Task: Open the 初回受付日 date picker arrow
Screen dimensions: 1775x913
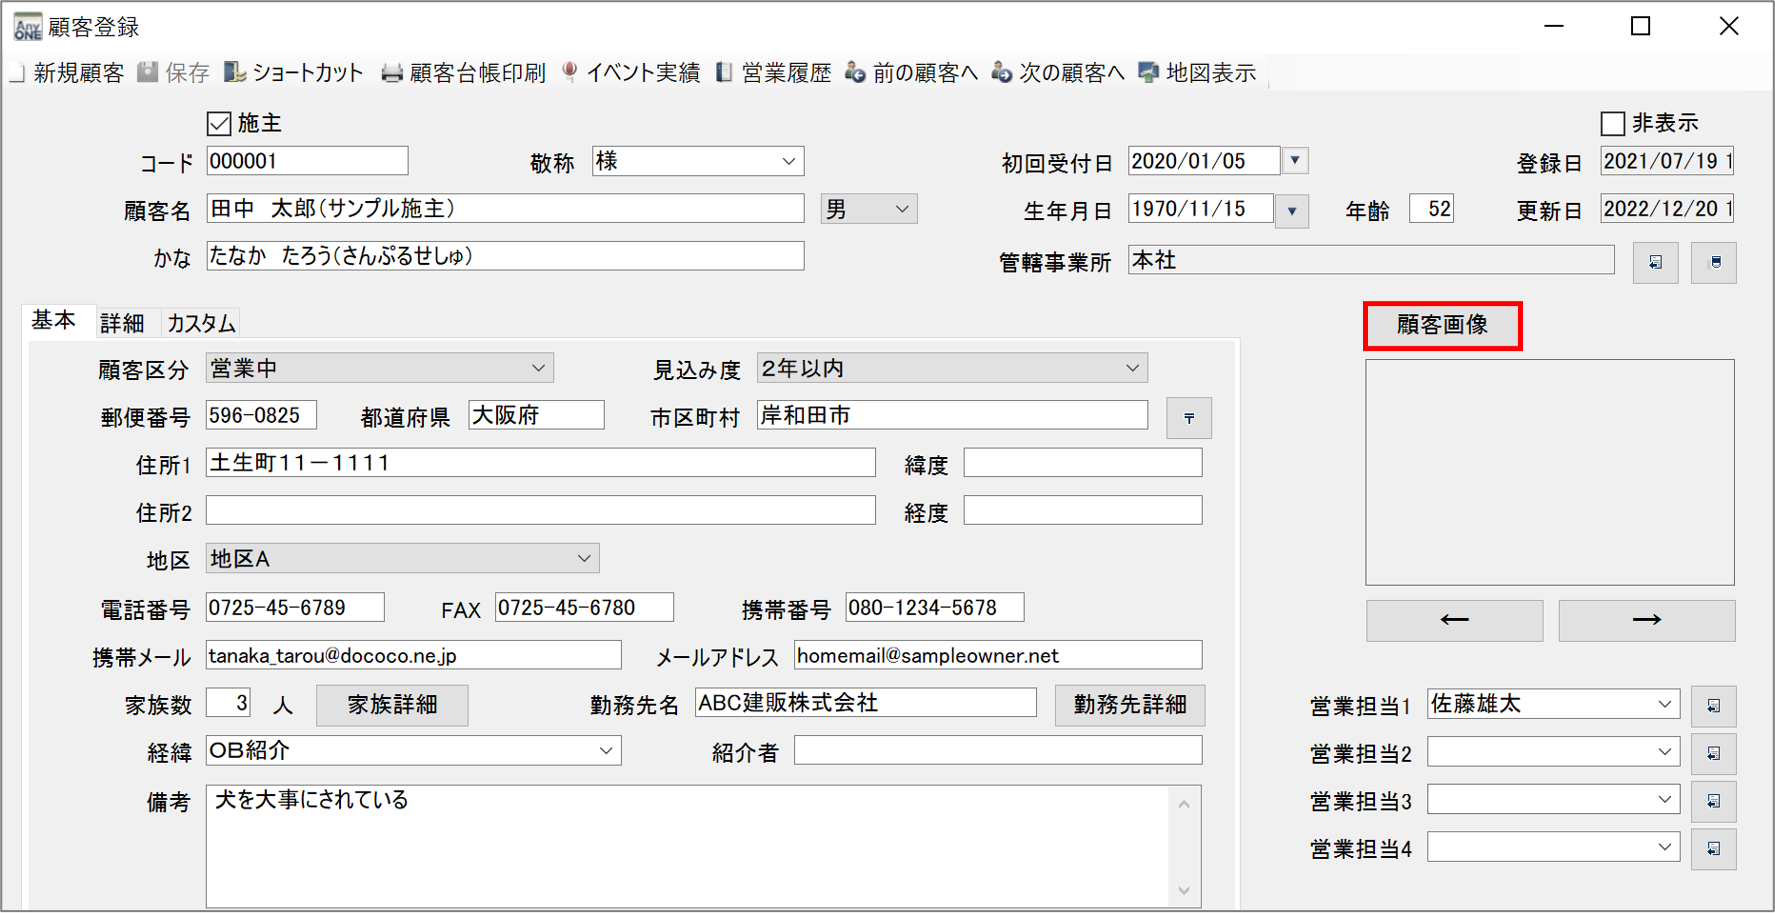Action: 1295,161
